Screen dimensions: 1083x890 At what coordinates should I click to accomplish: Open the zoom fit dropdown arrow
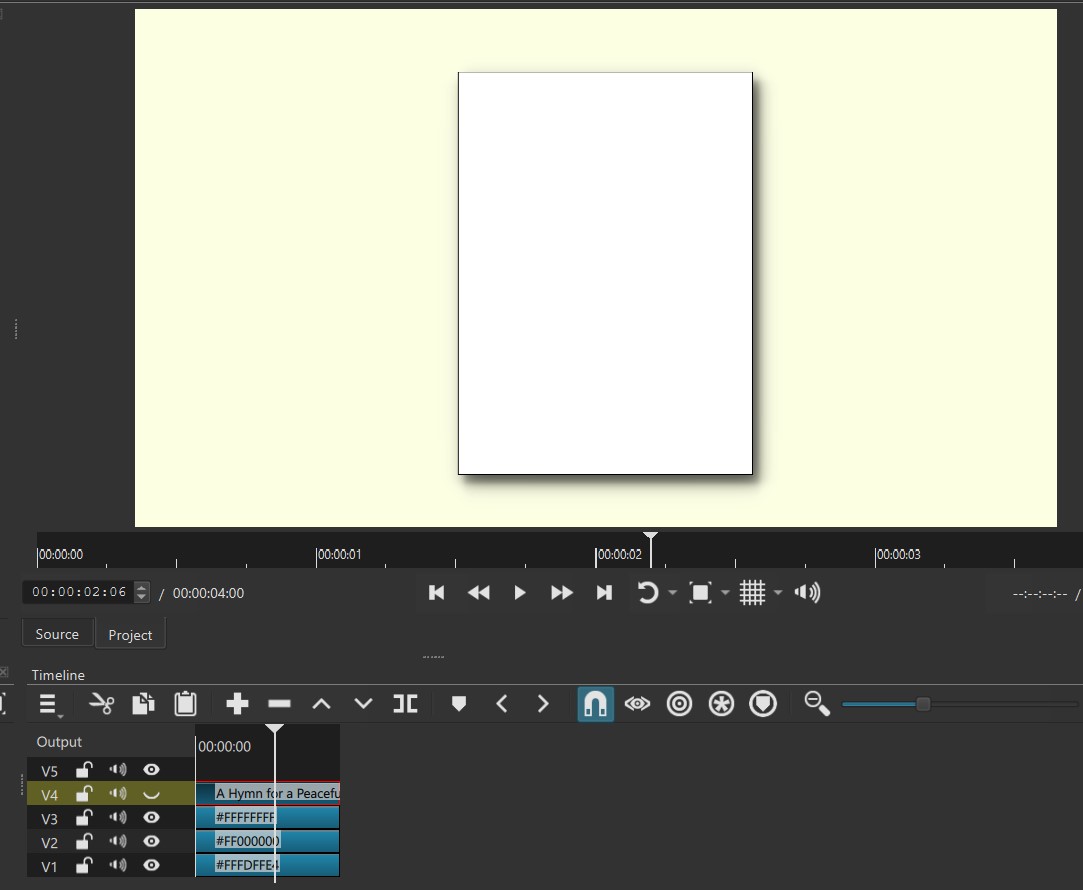(x=725, y=593)
